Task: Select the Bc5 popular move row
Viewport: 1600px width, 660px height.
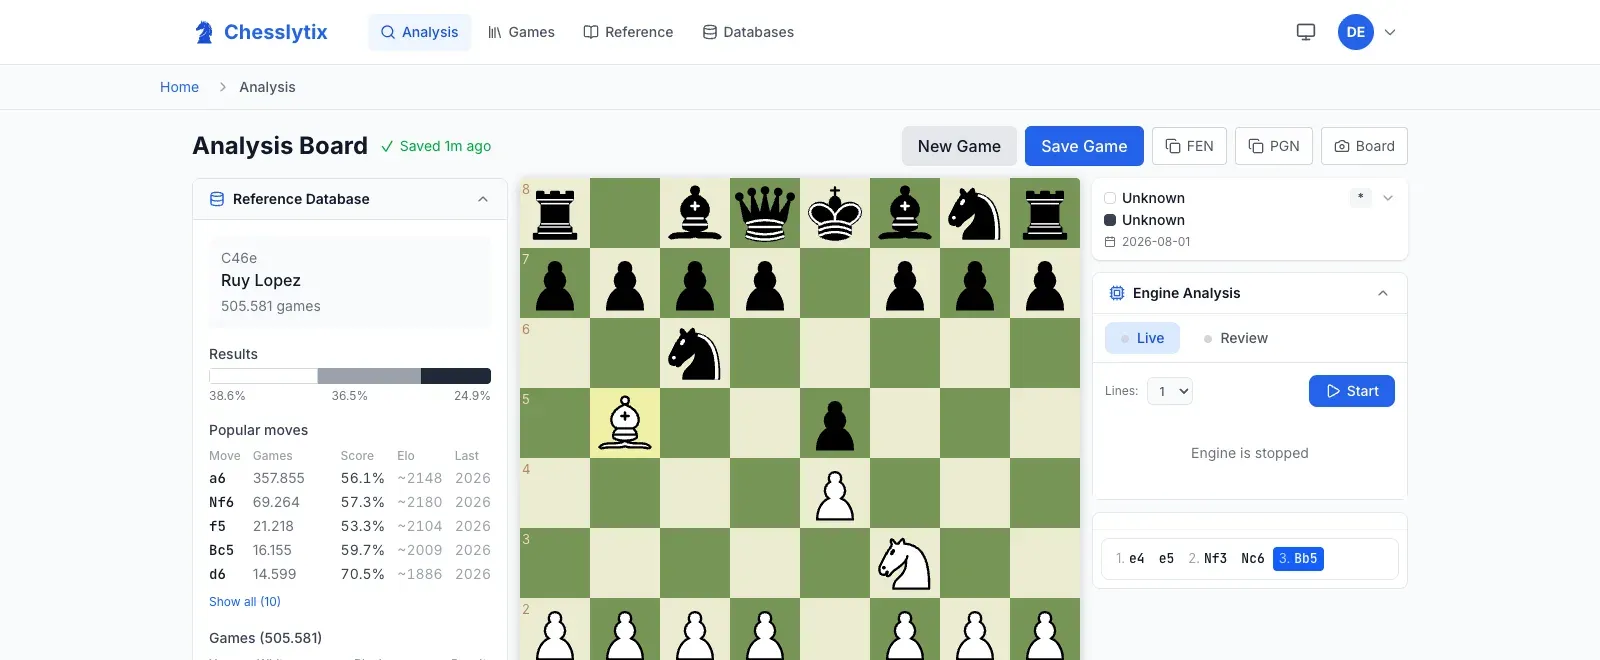Action: [350, 550]
